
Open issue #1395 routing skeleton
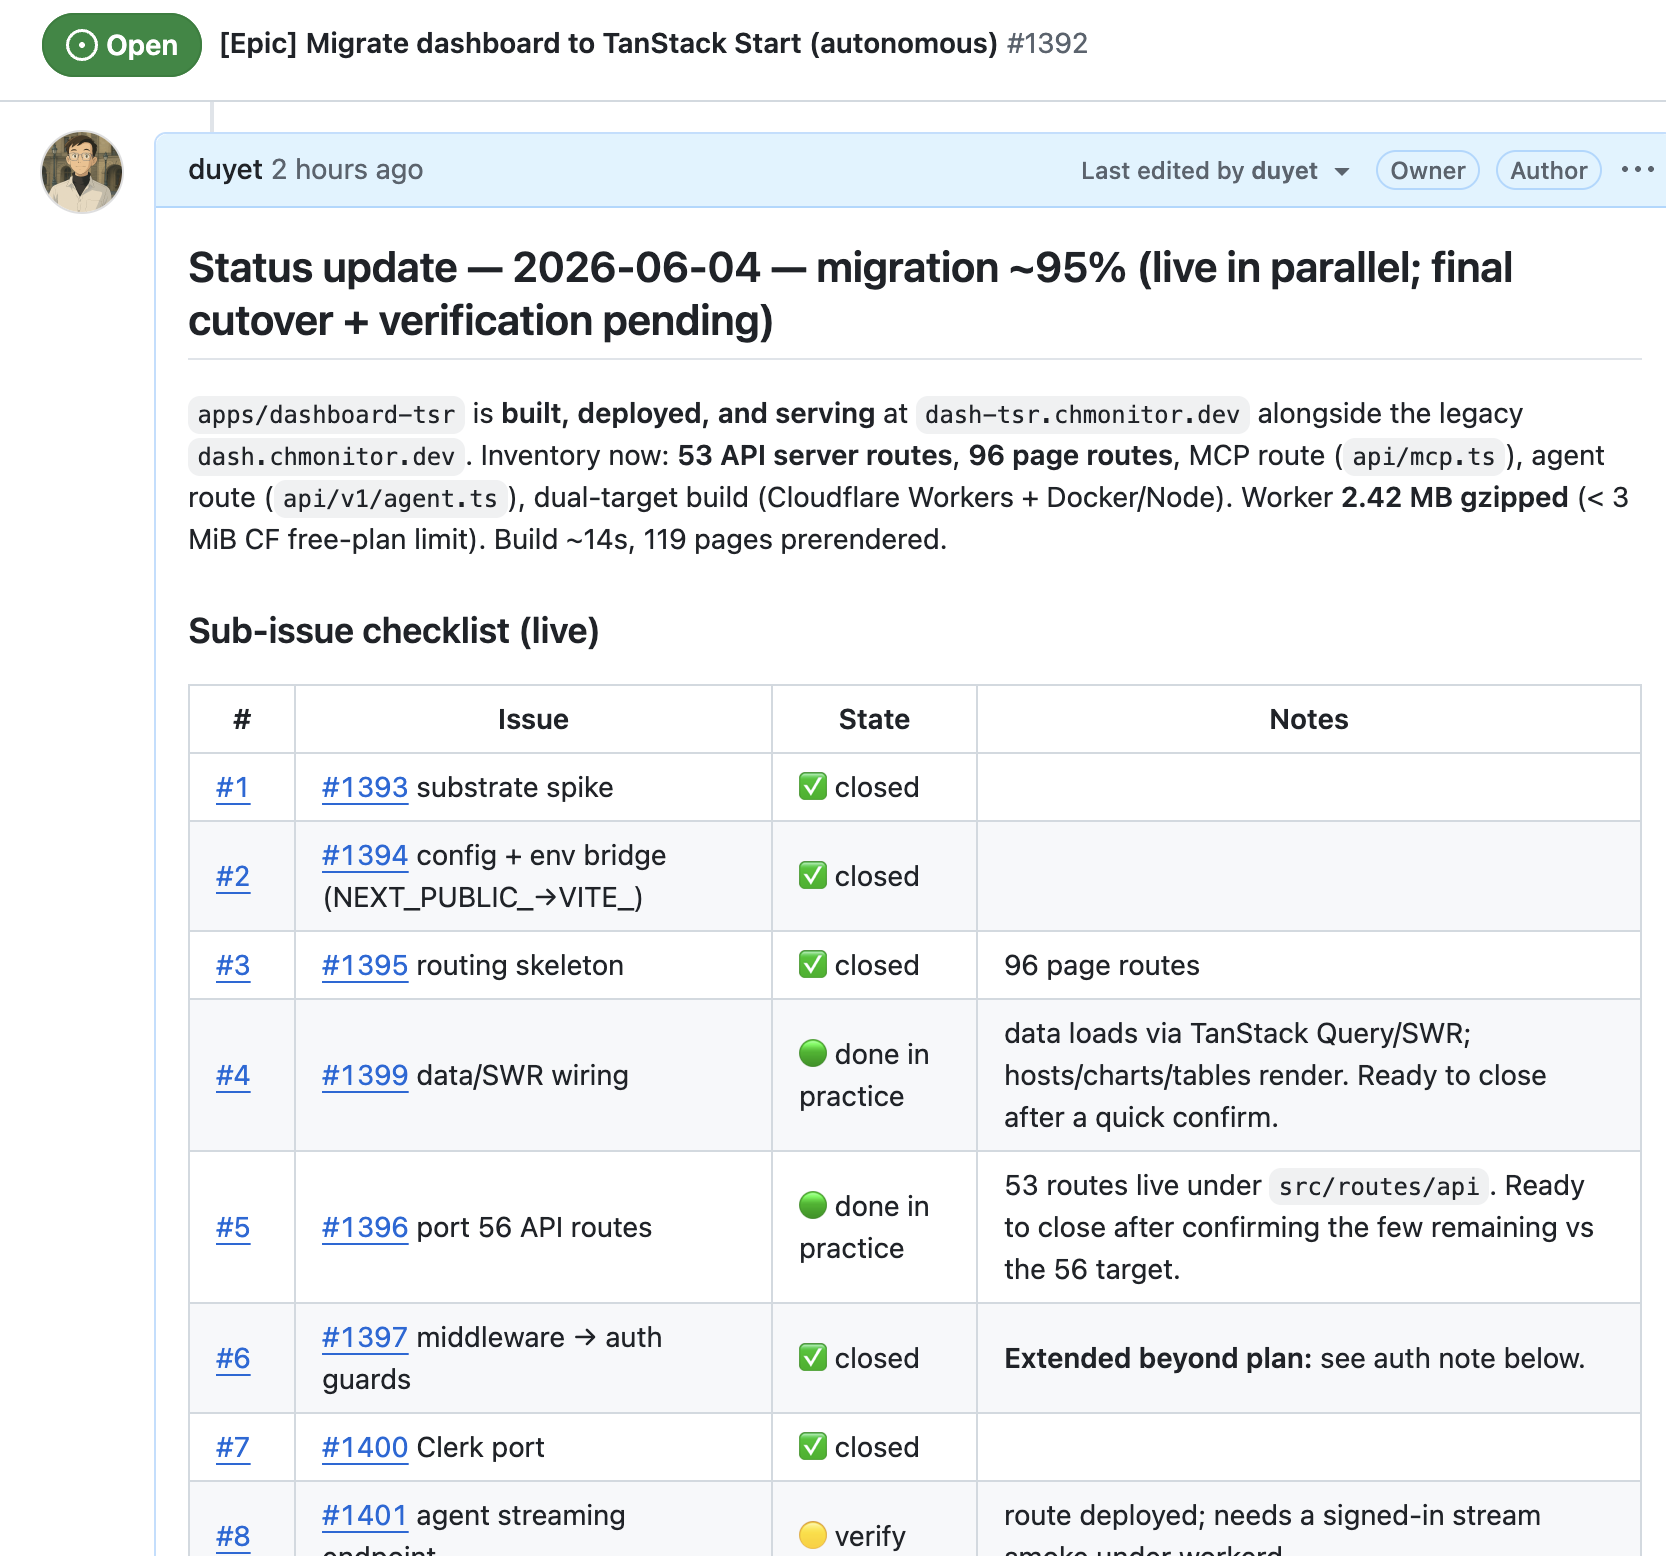pos(365,966)
